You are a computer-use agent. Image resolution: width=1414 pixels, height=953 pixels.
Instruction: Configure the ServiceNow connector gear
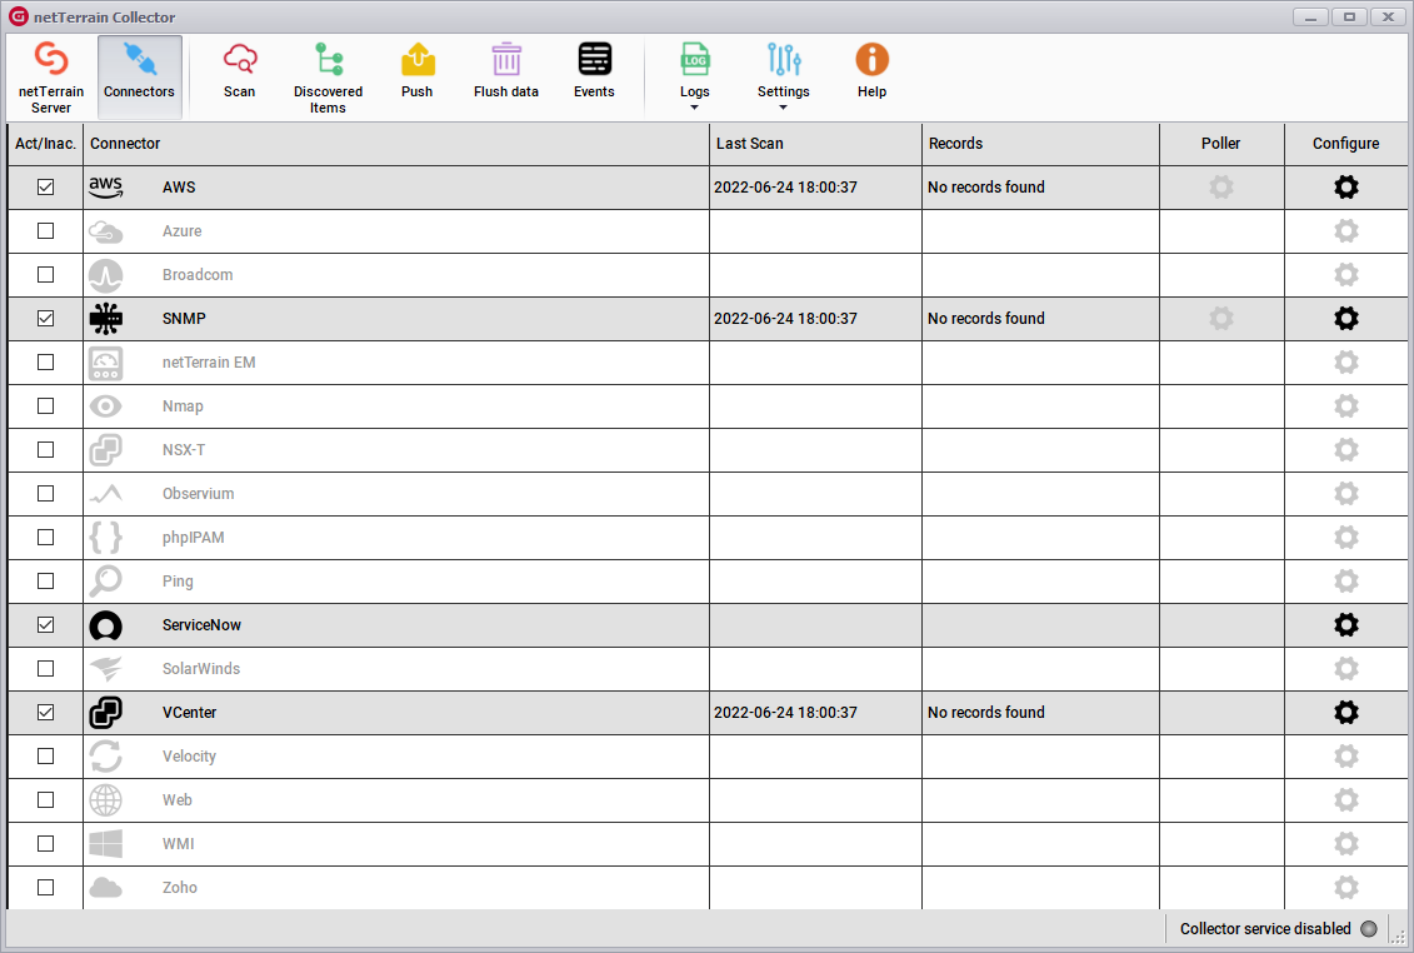1346,625
